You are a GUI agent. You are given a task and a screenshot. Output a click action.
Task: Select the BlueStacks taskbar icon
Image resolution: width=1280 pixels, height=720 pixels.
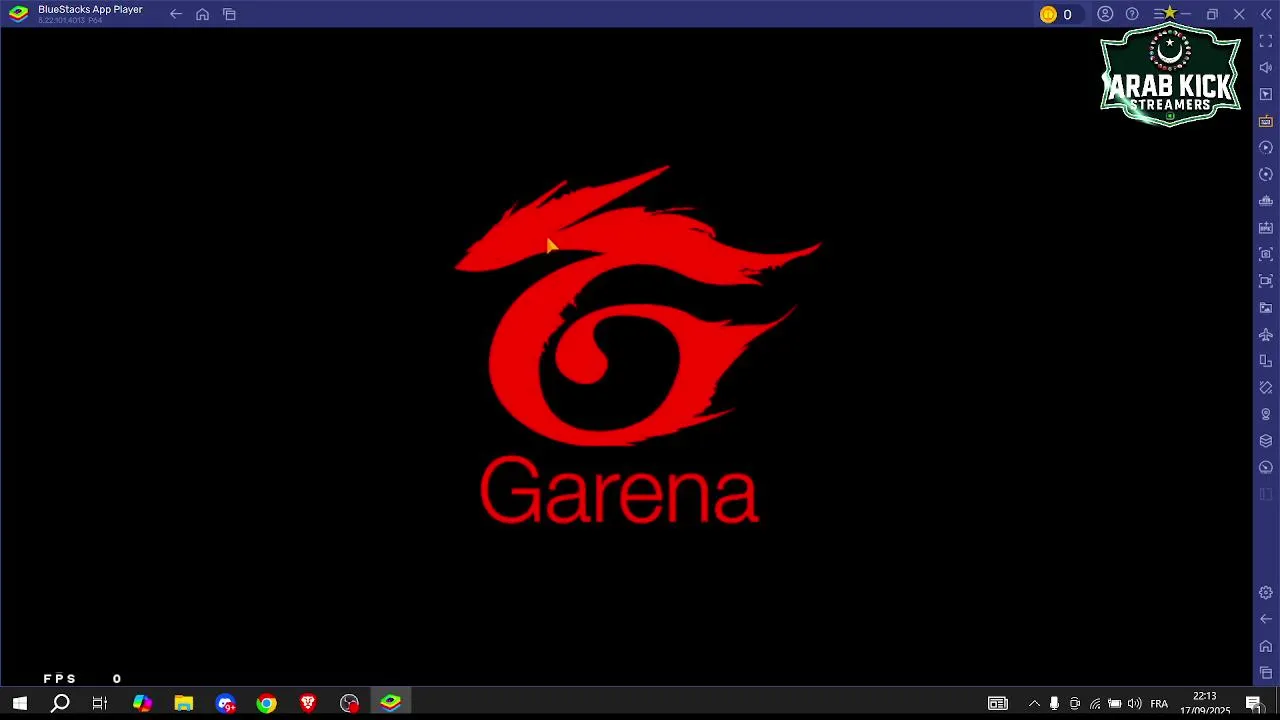[391, 704]
